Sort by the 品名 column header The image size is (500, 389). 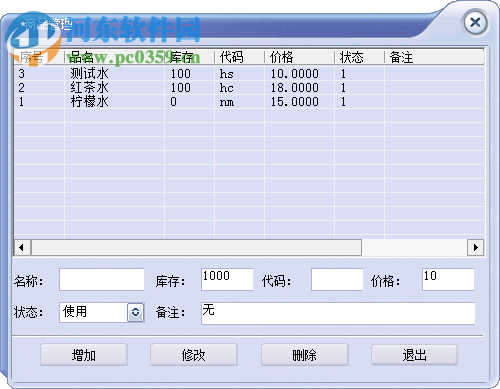114,57
